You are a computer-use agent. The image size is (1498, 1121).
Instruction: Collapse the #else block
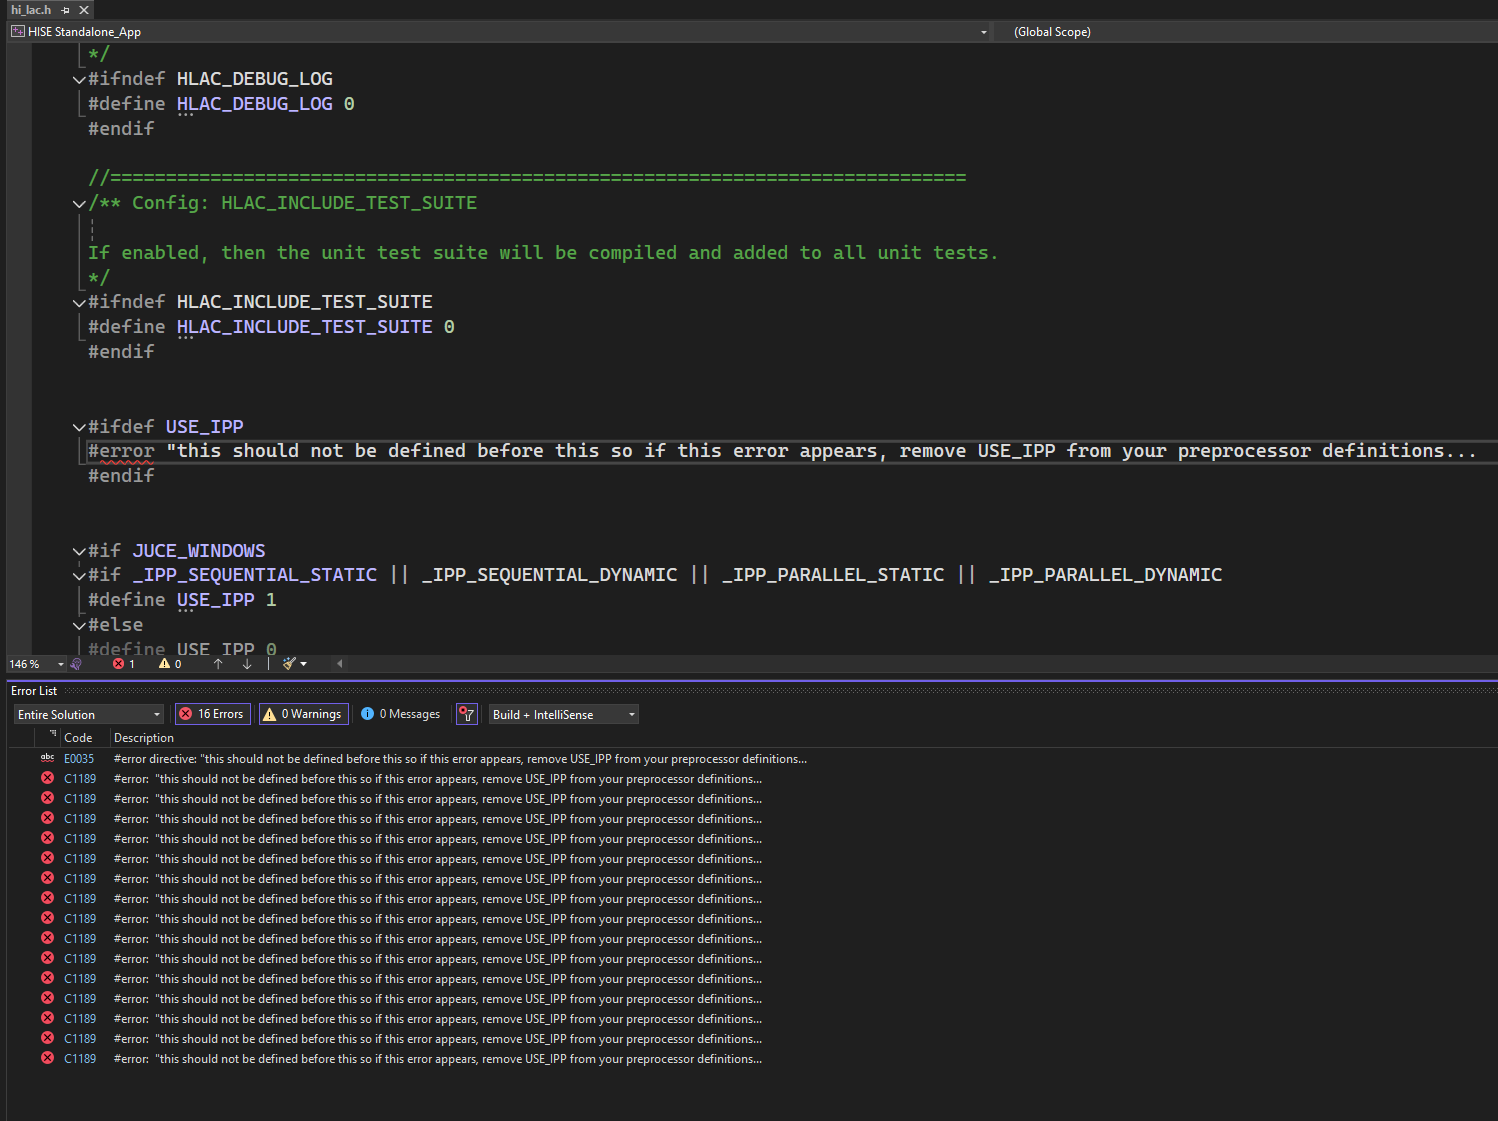click(x=79, y=625)
